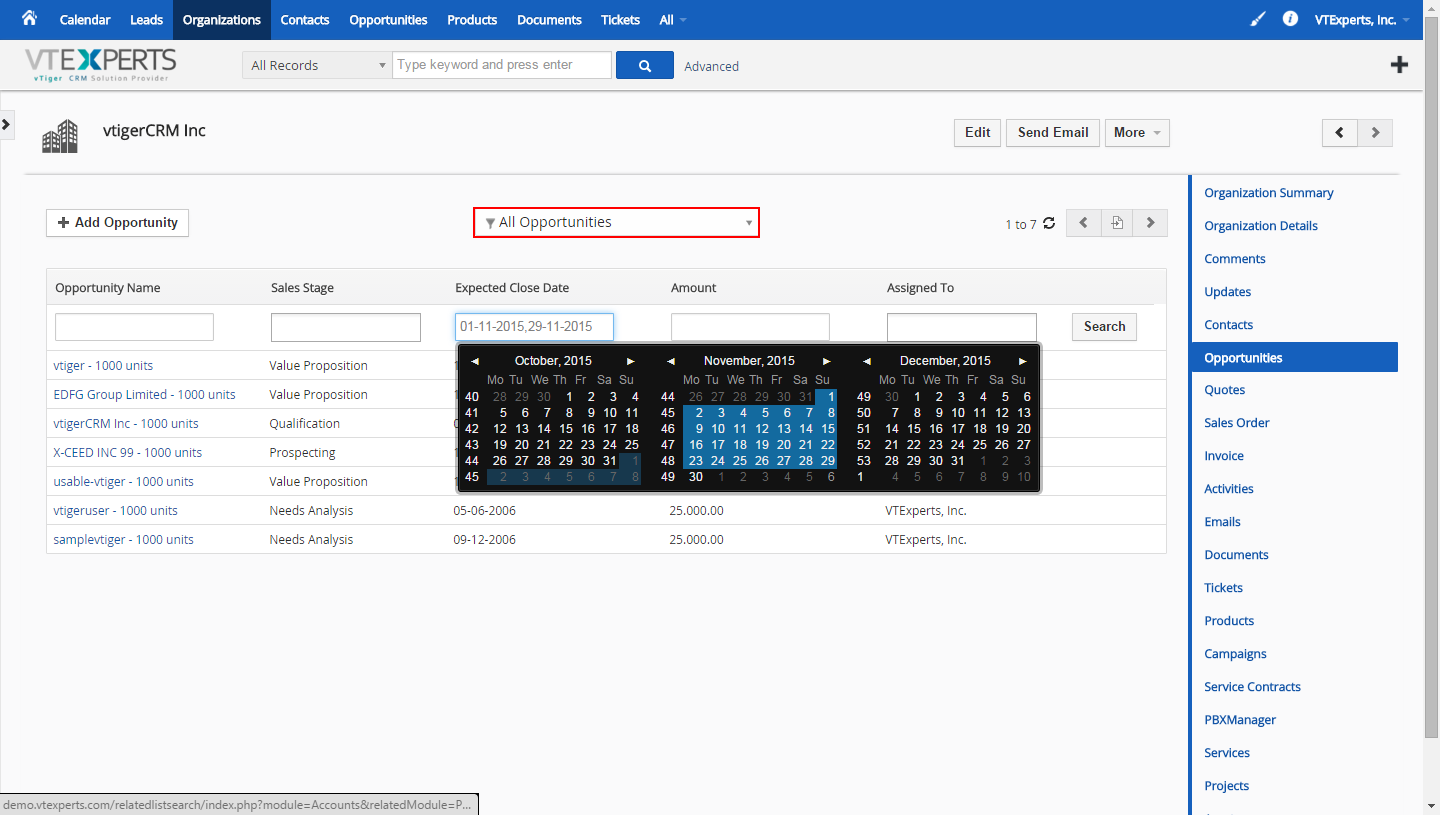
Task: Open PBXManager in sidebar
Action: (x=1240, y=720)
